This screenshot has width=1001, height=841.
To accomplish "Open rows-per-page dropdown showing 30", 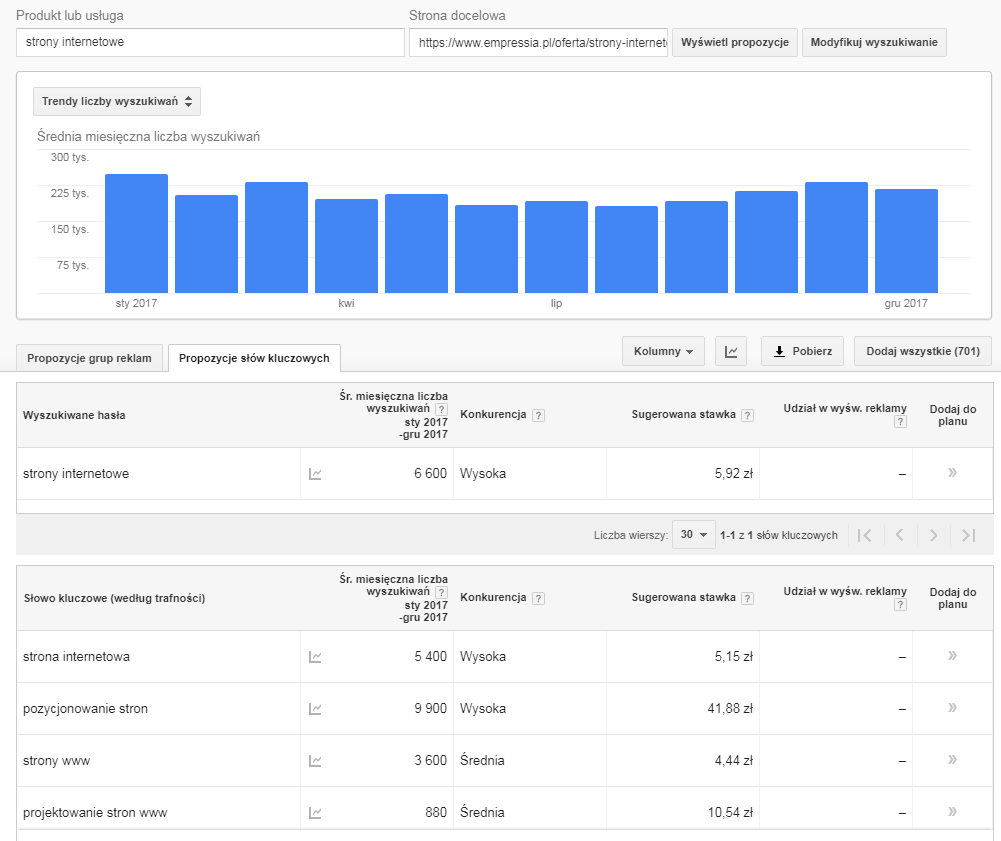I will coord(693,534).
